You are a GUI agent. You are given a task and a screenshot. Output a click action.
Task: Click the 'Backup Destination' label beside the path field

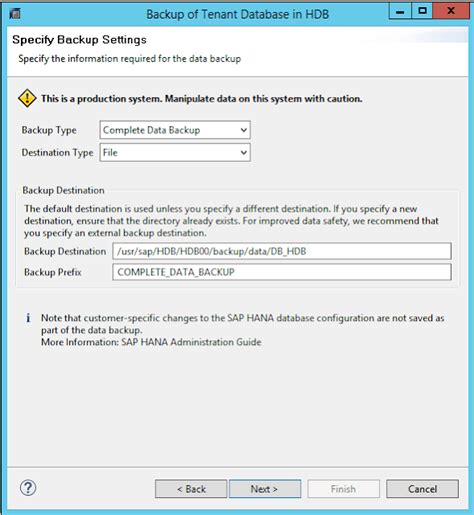[65, 251]
